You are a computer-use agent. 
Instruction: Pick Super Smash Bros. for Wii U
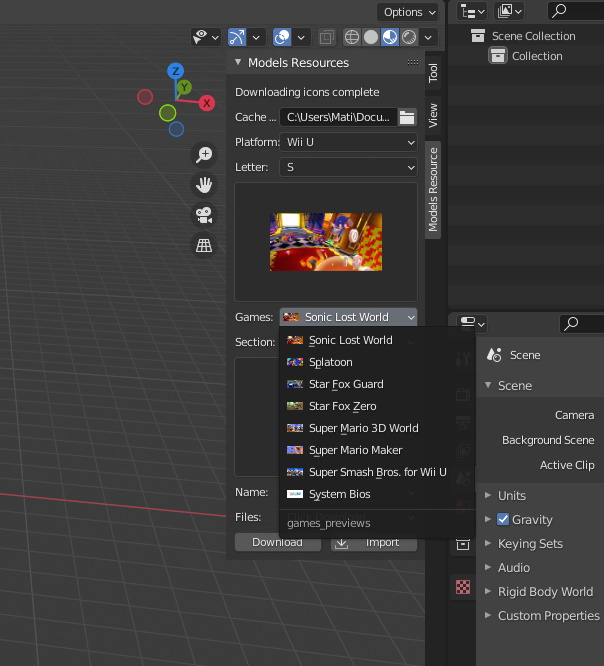click(376, 472)
